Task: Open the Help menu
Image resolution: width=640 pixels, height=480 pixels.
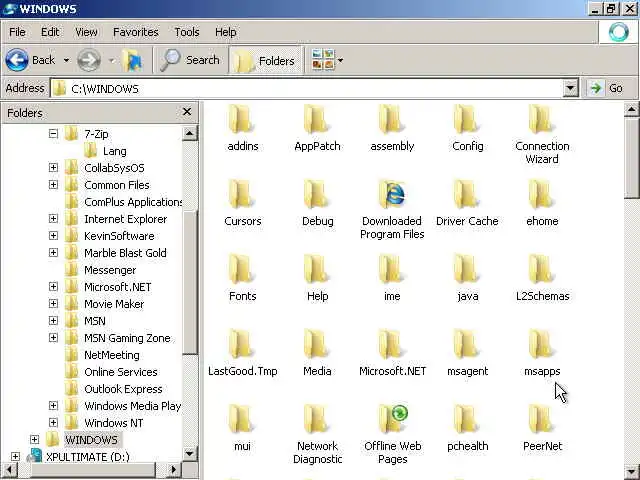Action: 226,32
